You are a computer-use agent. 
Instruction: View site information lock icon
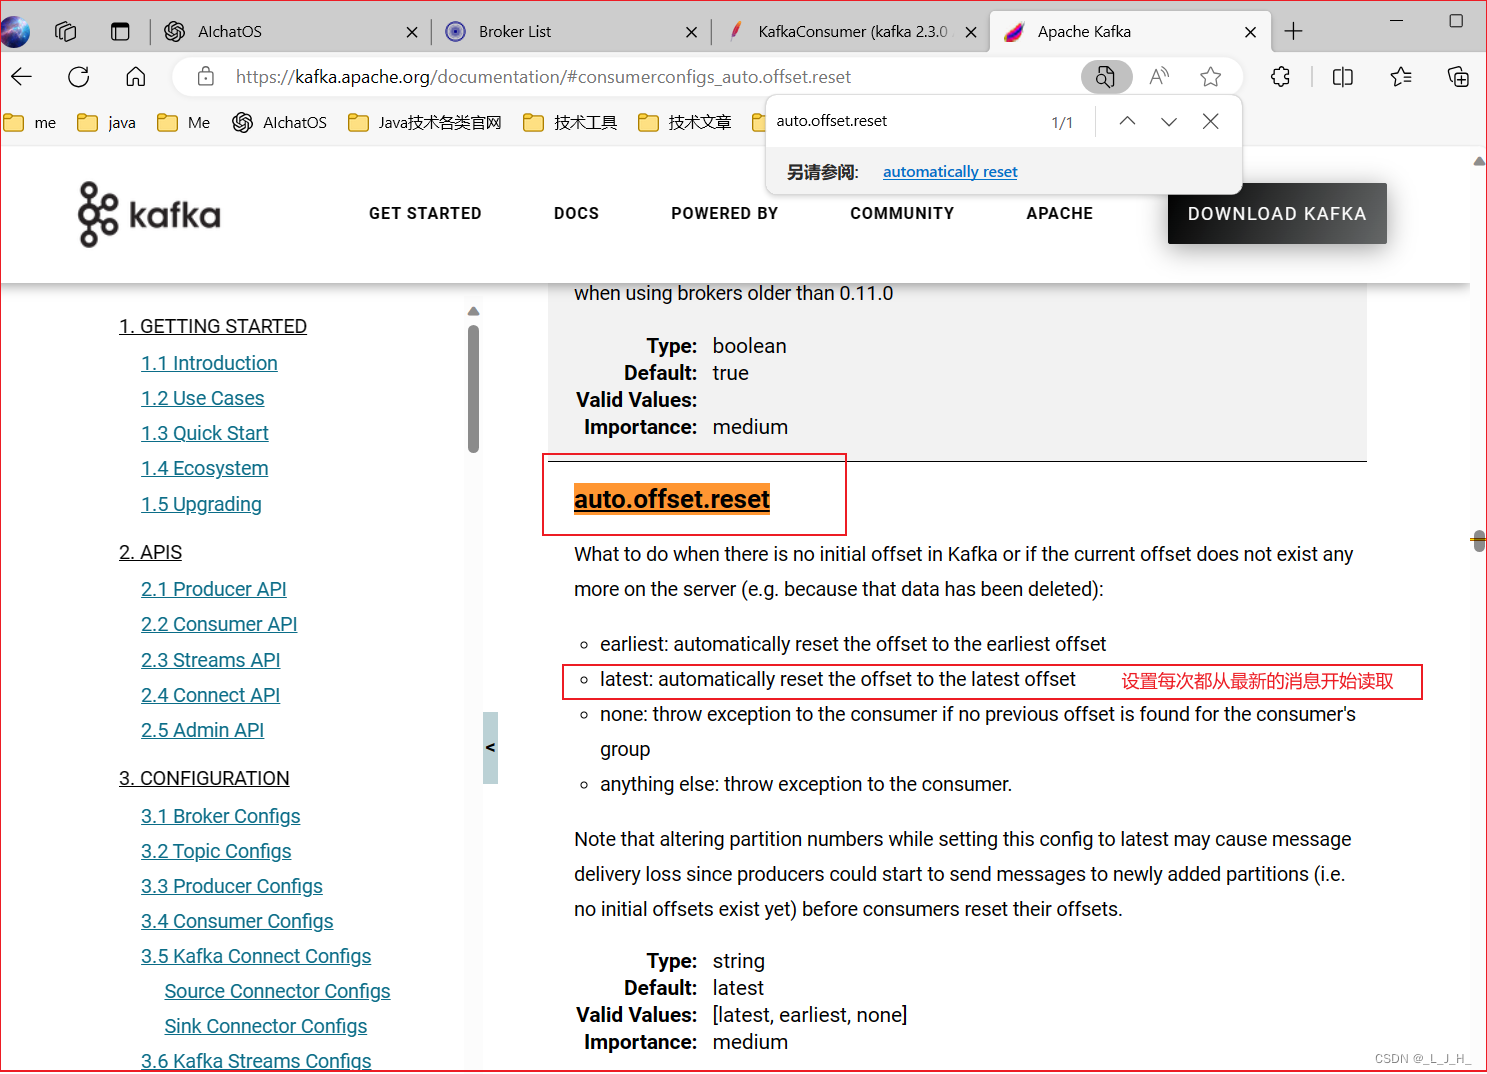(205, 77)
